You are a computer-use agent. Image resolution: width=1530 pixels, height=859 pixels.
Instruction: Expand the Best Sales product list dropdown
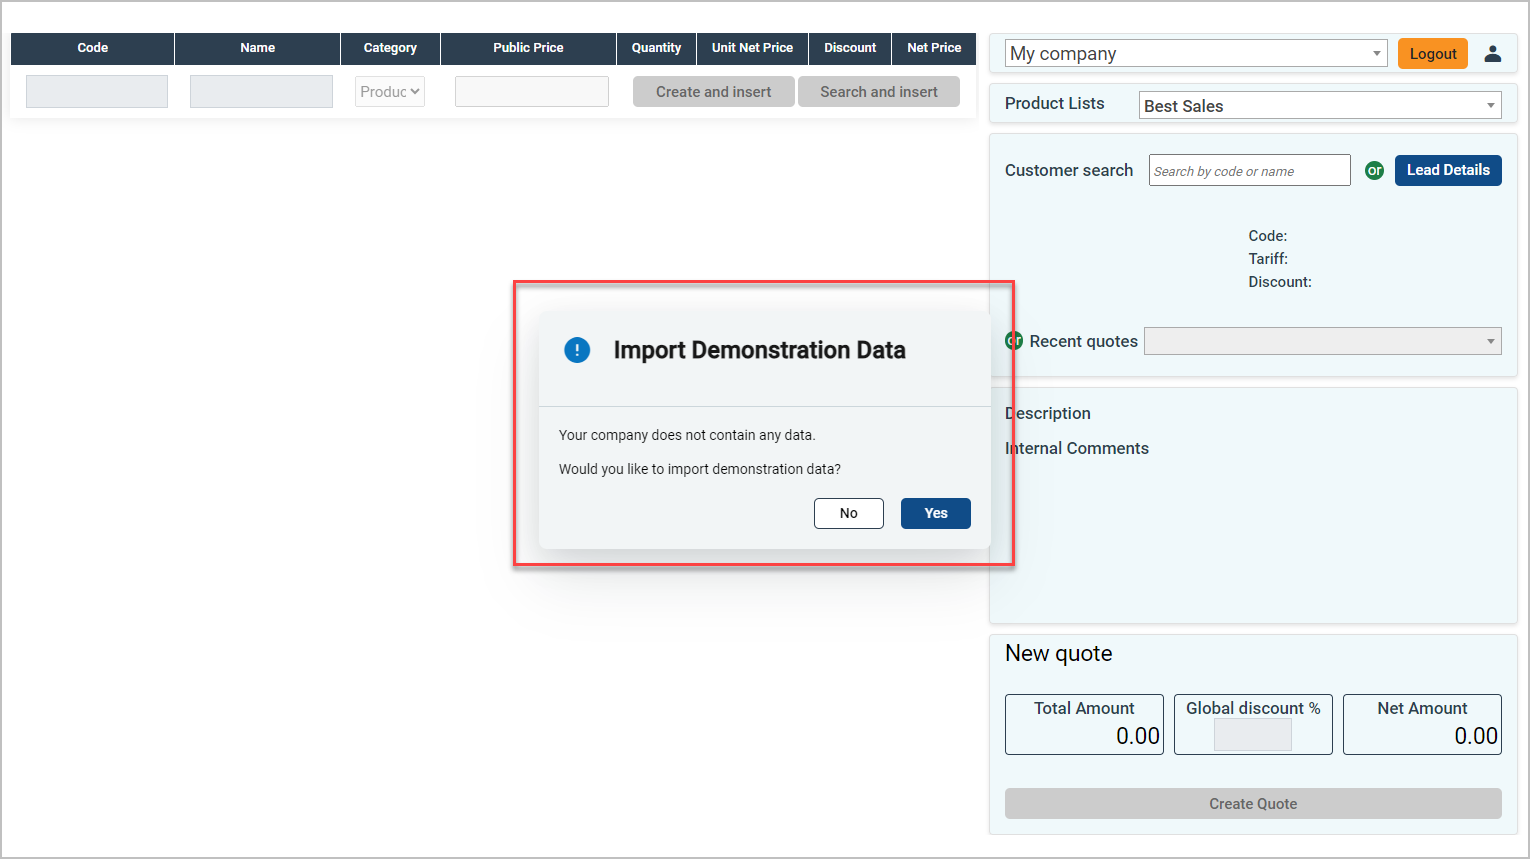coord(1319,105)
